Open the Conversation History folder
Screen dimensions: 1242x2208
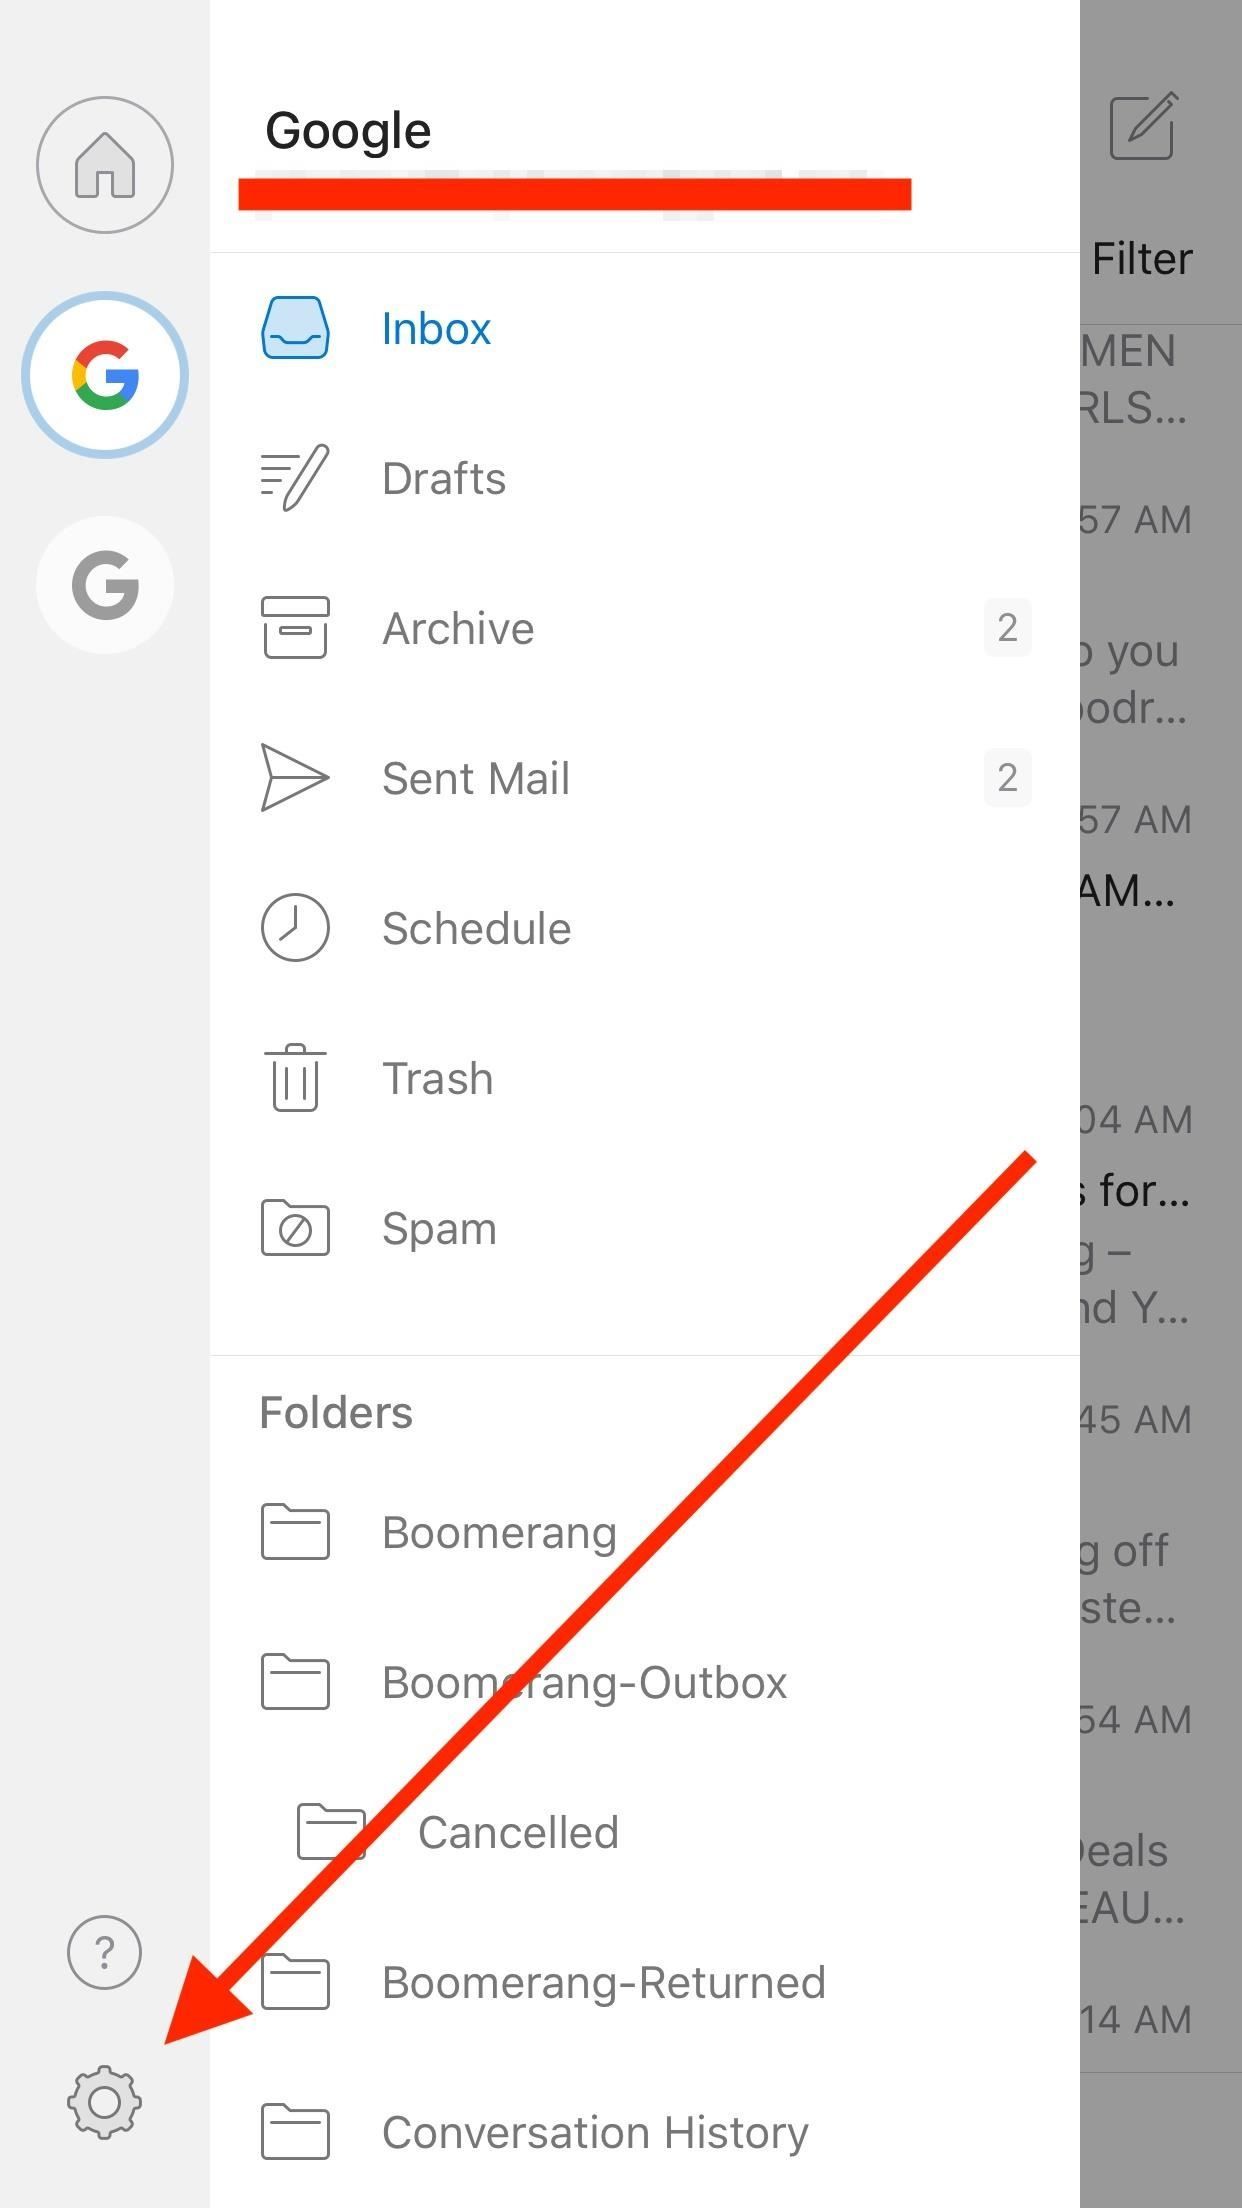(595, 2132)
